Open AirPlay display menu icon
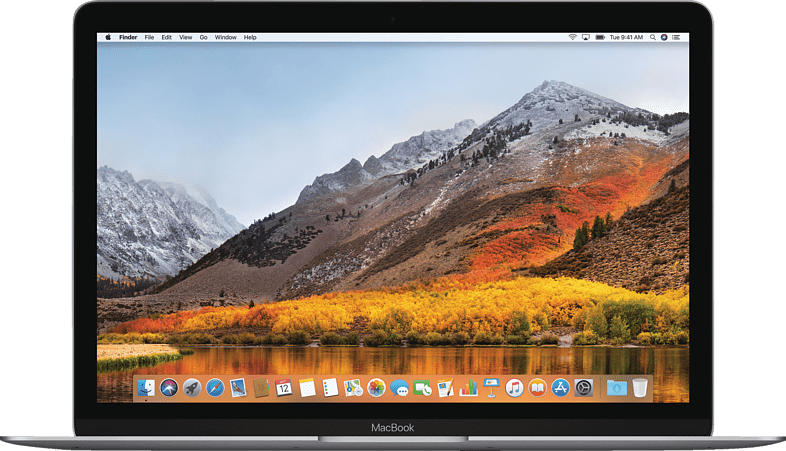Screen dimensions: 786x451 585,37
